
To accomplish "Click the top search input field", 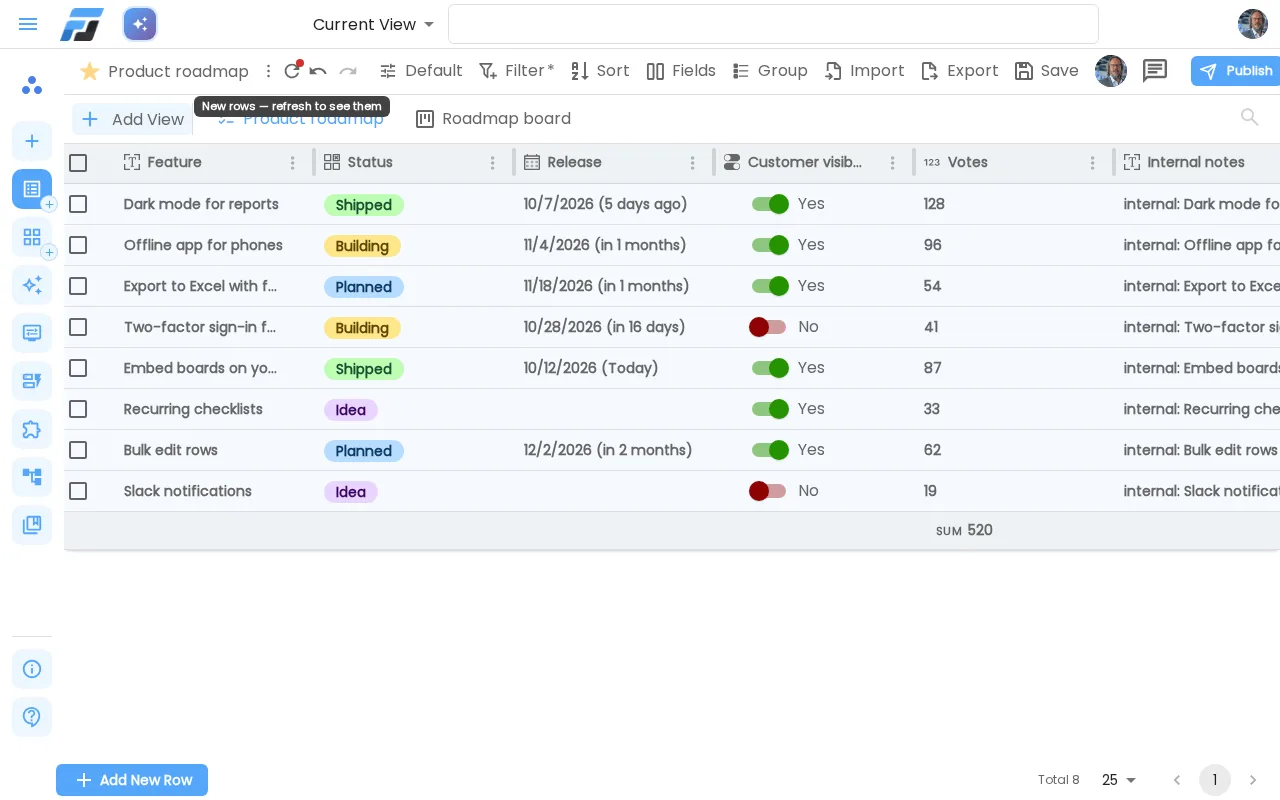I will coord(773,24).
